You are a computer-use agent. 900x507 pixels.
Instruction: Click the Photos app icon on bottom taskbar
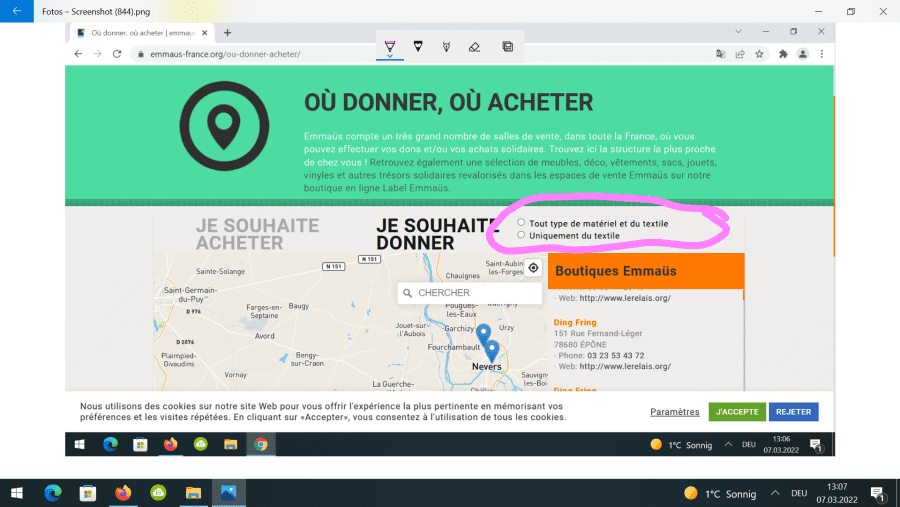228,493
